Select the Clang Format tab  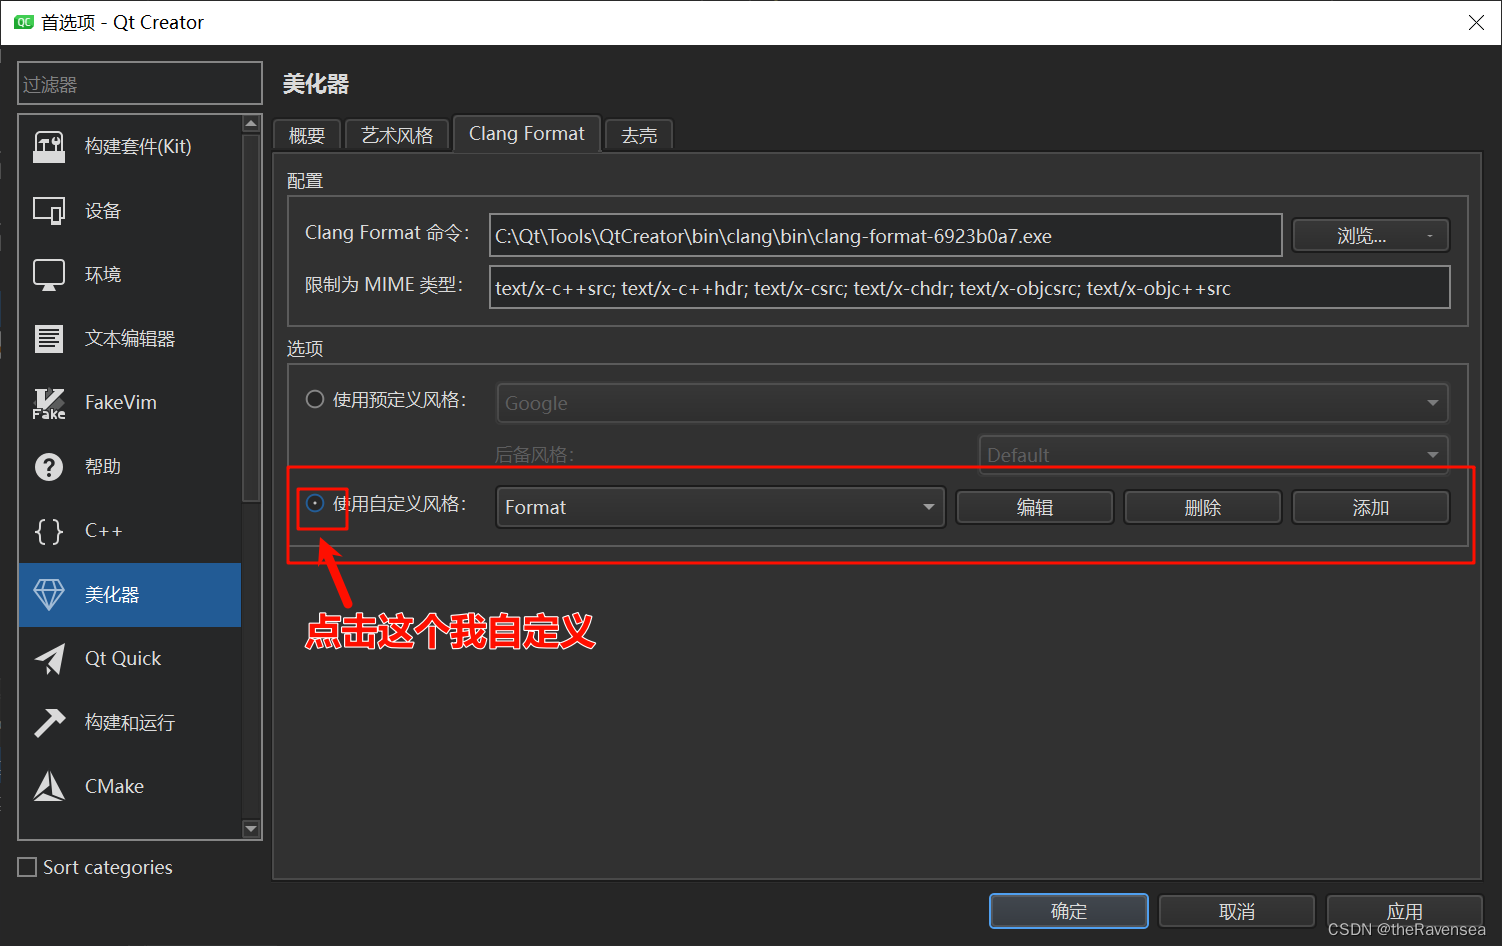527,134
